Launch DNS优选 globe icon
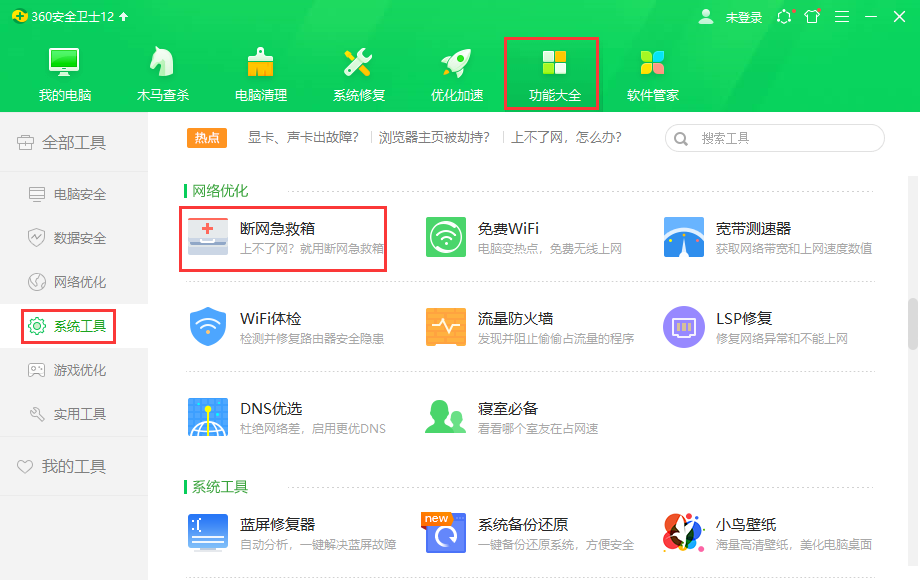 tap(208, 417)
